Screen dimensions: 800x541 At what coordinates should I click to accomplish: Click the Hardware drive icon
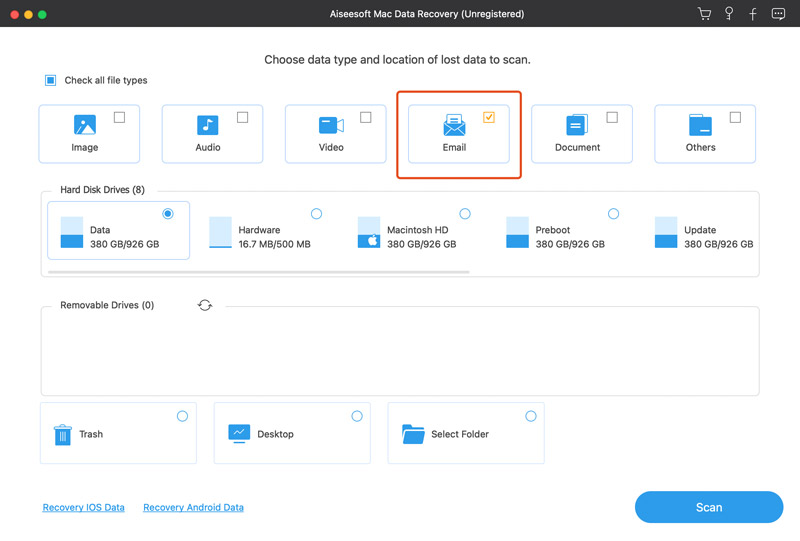pyautogui.click(x=220, y=232)
